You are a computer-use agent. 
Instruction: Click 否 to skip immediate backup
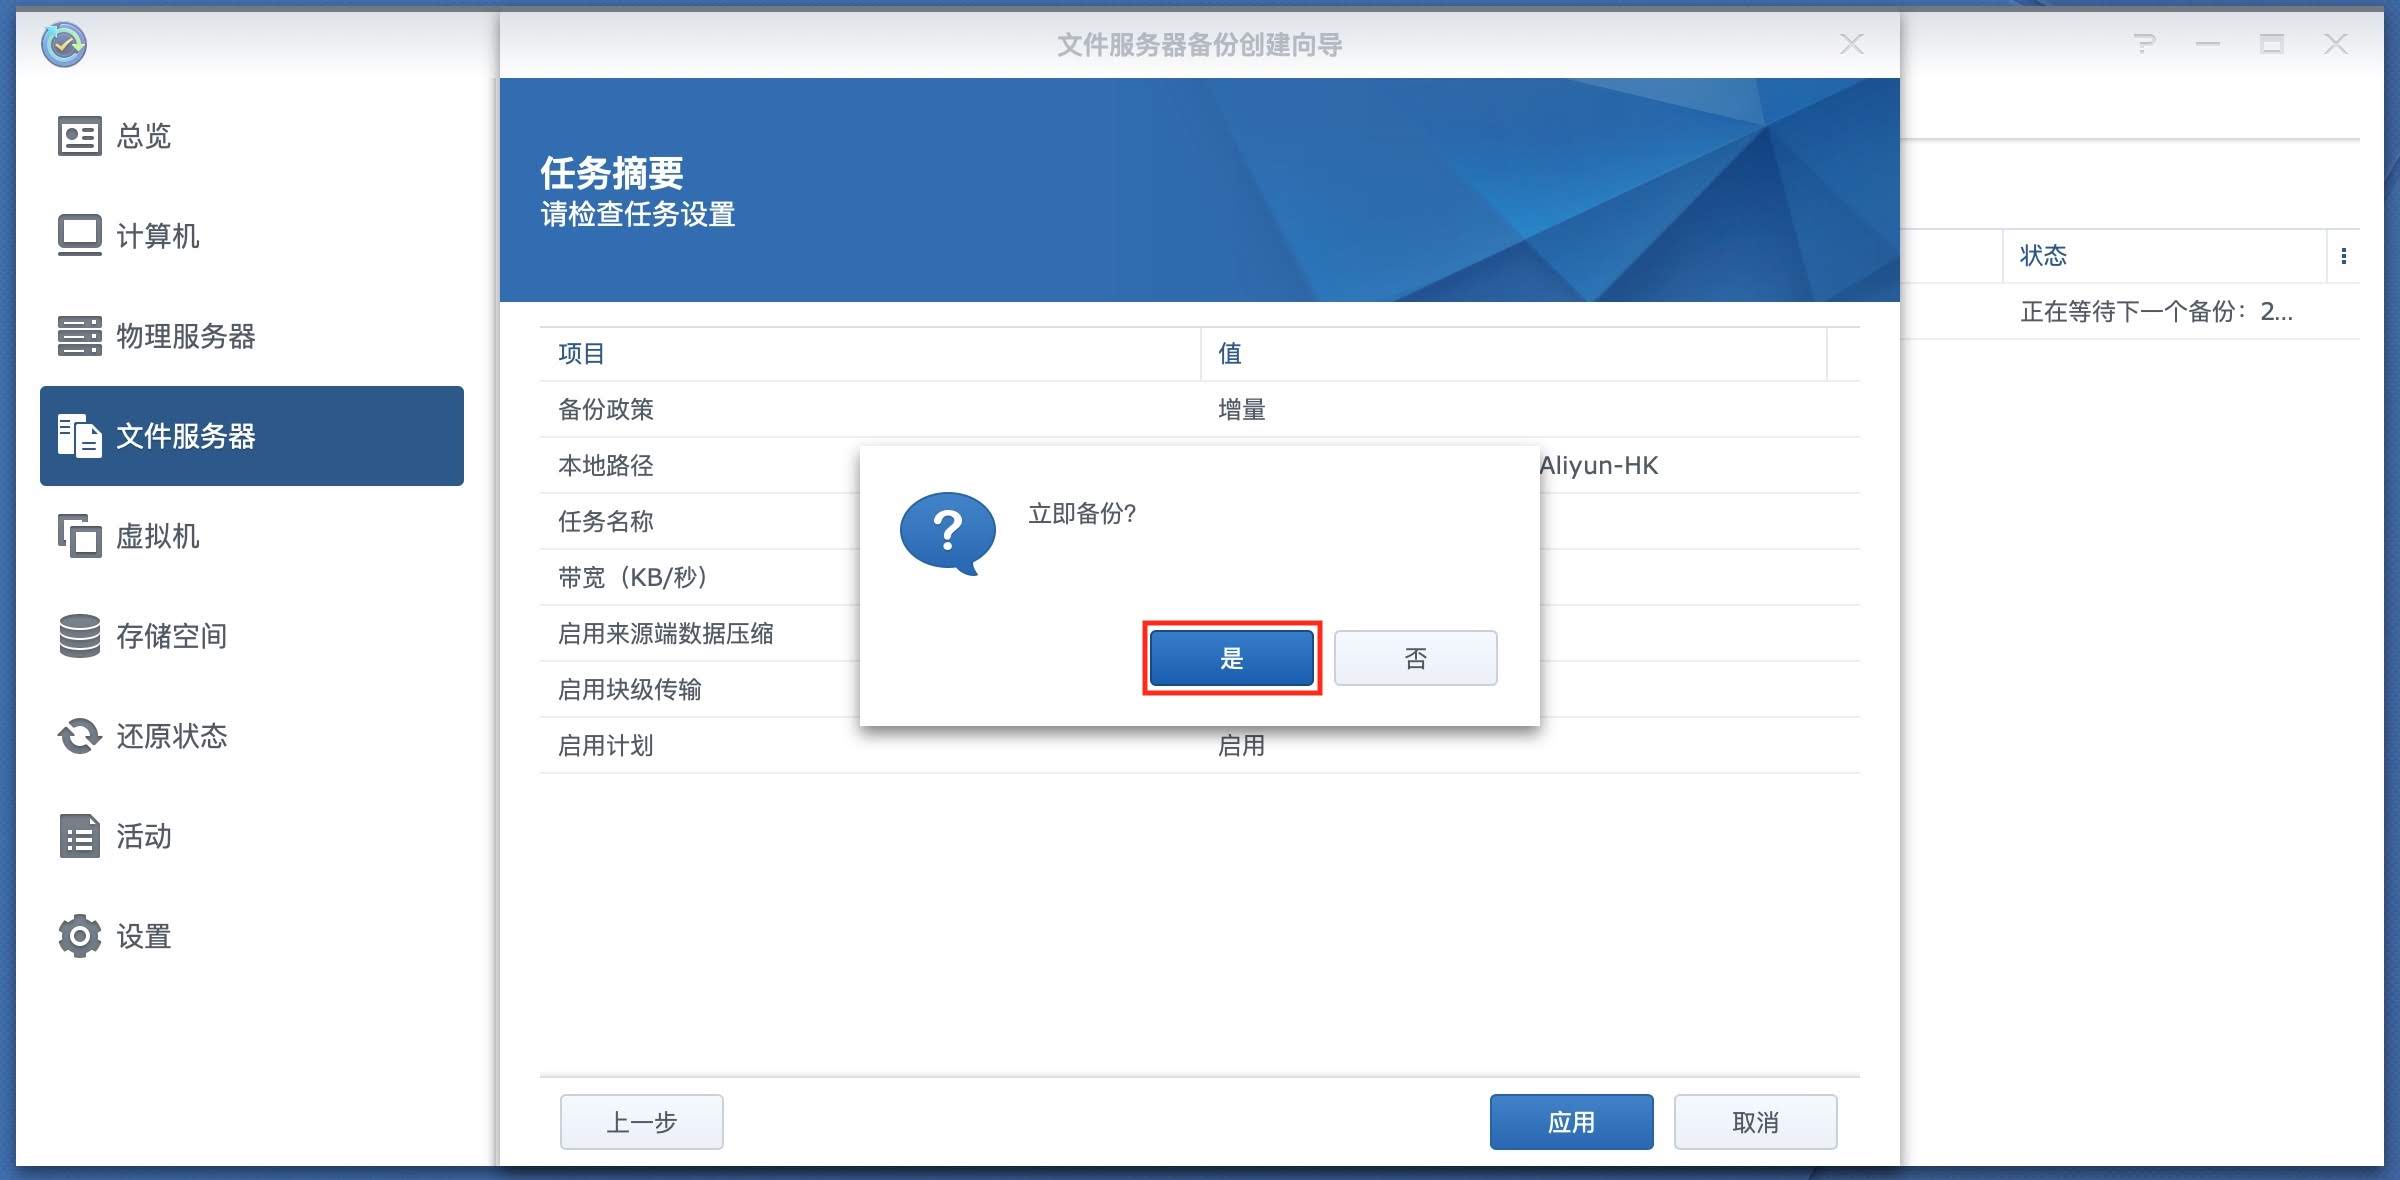point(1415,658)
